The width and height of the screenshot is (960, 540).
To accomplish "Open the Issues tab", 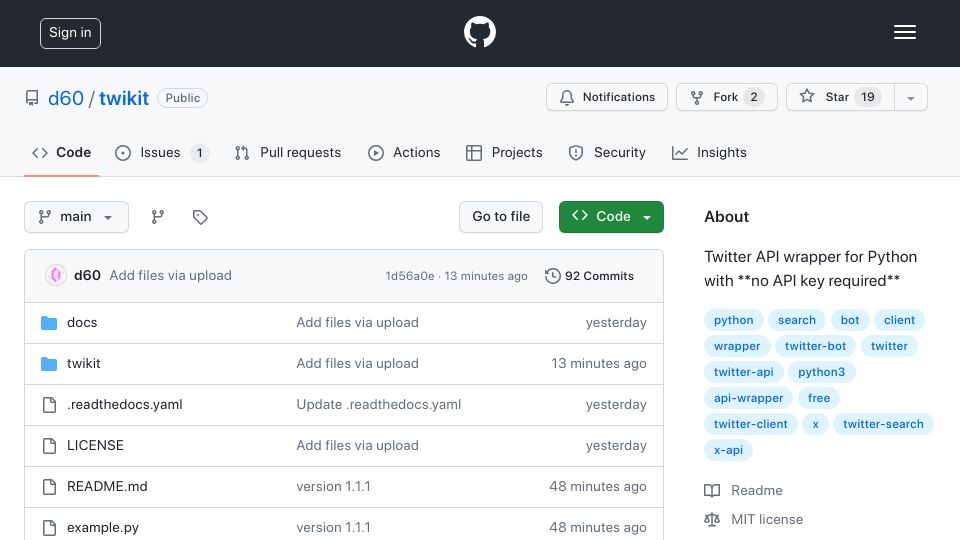I will coord(162,152).
